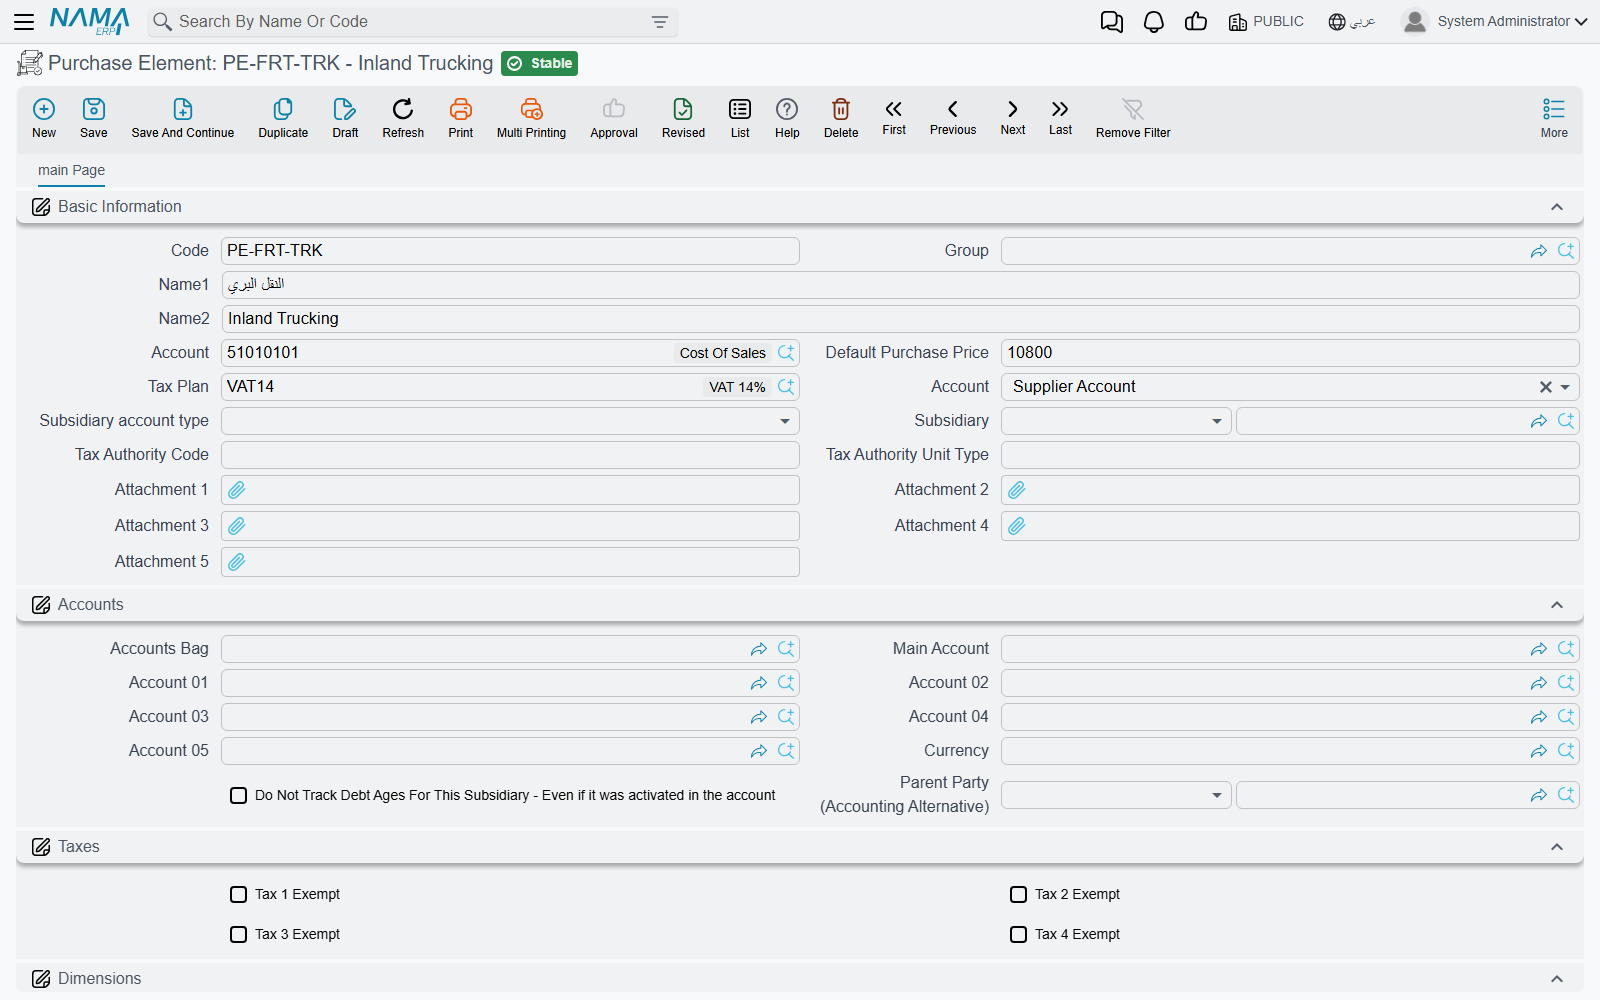Search lookup for Main Account
This screenshot has width=1600, height=1000.
1566,649
